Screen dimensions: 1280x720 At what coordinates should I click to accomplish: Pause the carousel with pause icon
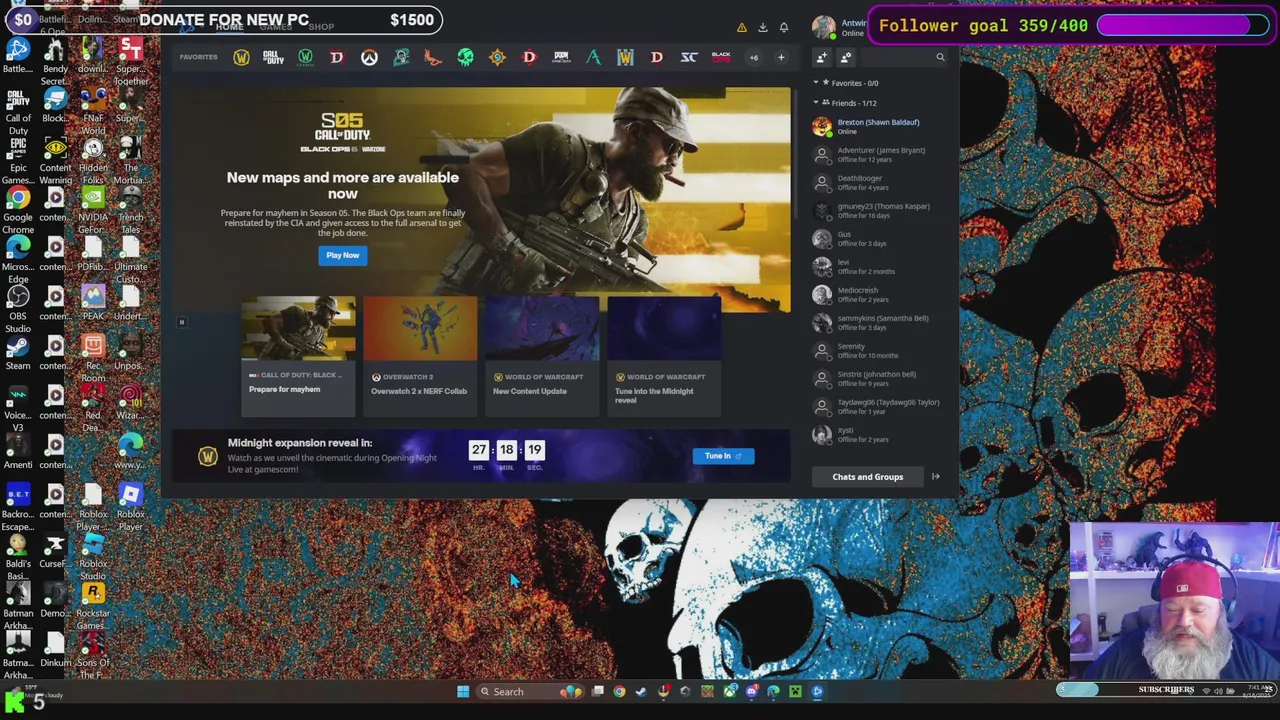182,322
